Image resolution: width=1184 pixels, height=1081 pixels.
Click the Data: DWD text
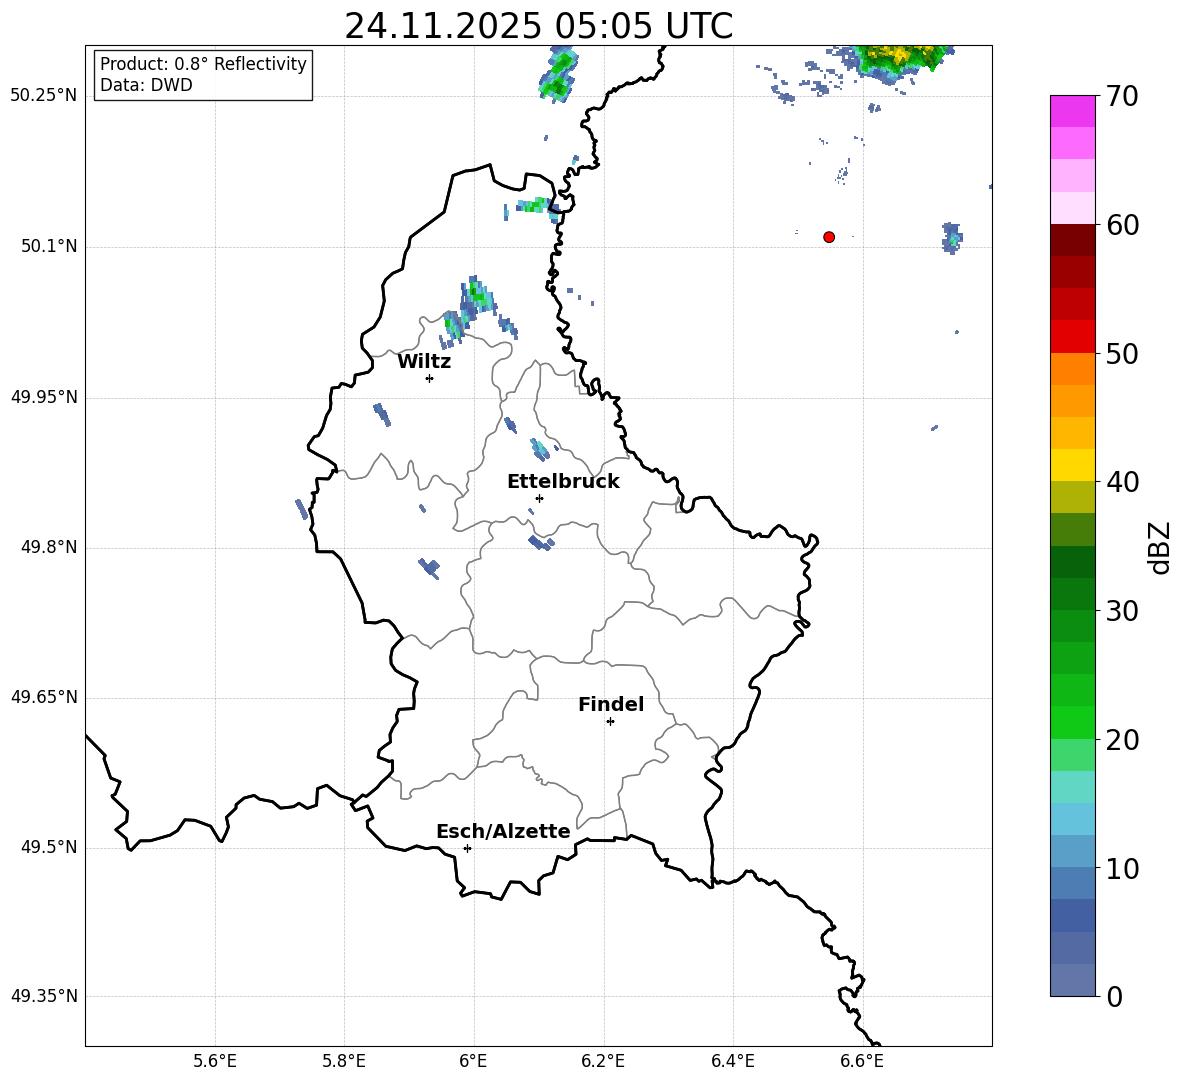tap(146, 85)
